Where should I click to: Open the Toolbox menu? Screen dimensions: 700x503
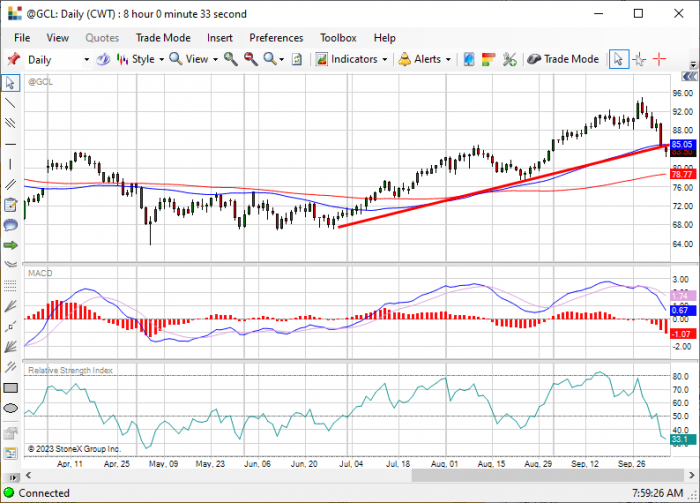point(338,38)
